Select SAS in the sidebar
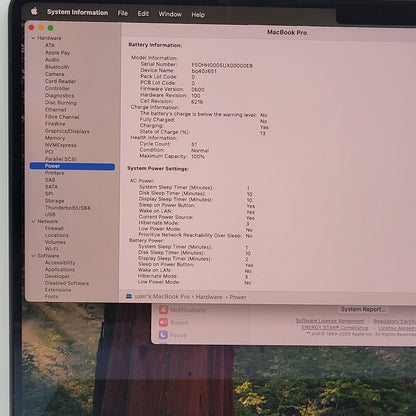 [50, 180]
